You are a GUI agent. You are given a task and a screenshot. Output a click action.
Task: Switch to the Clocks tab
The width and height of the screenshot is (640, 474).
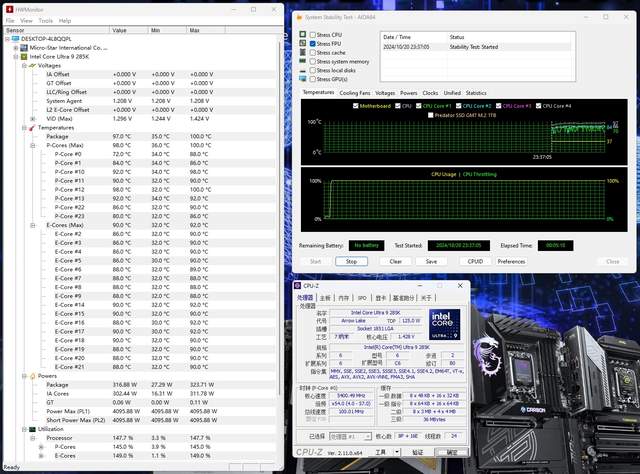pos(430,93)
